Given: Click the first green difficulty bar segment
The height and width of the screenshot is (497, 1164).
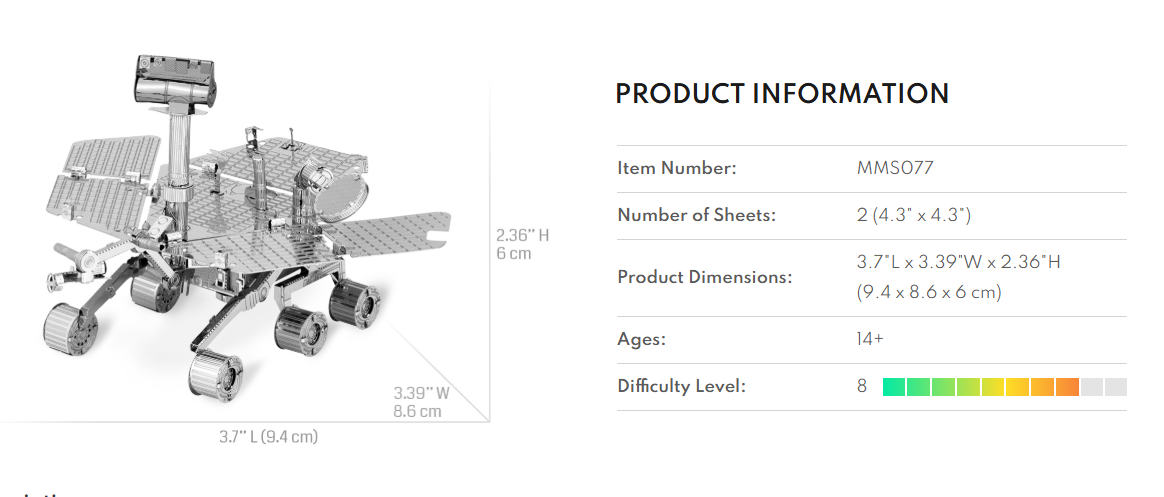Looking at the screenshot, I should 894,387.
